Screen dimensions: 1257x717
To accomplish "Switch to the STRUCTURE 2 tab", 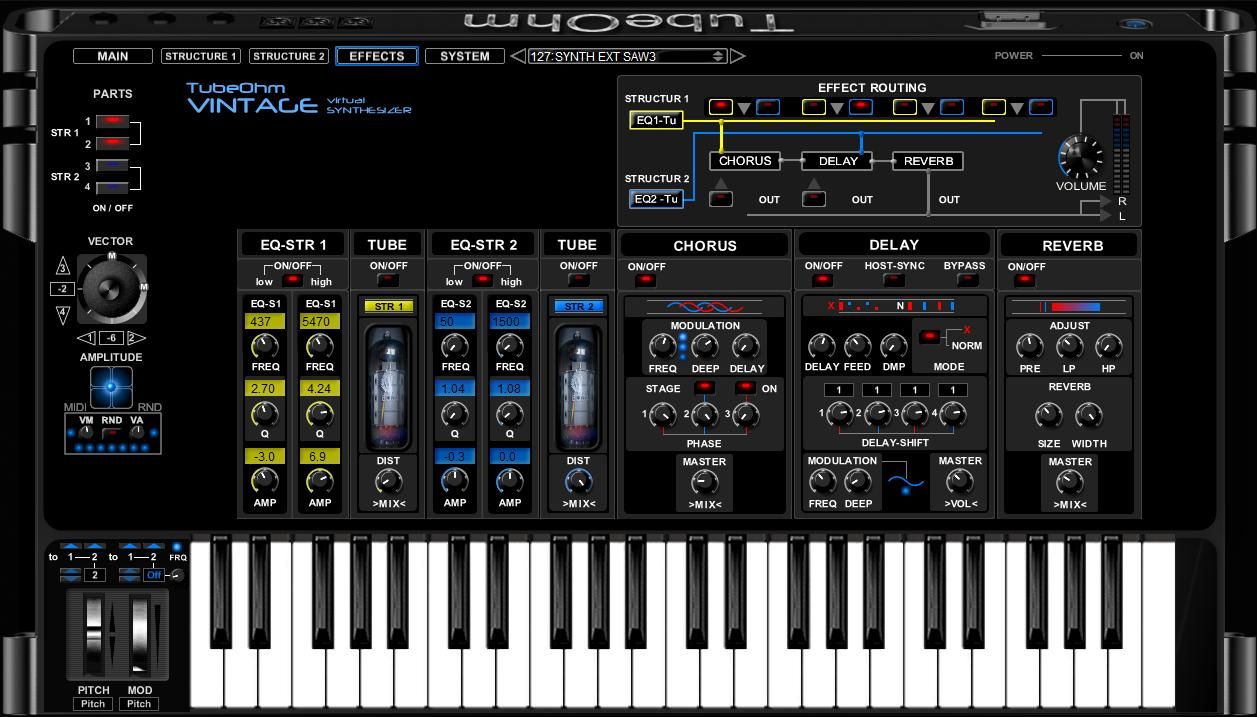I will 288,56.
